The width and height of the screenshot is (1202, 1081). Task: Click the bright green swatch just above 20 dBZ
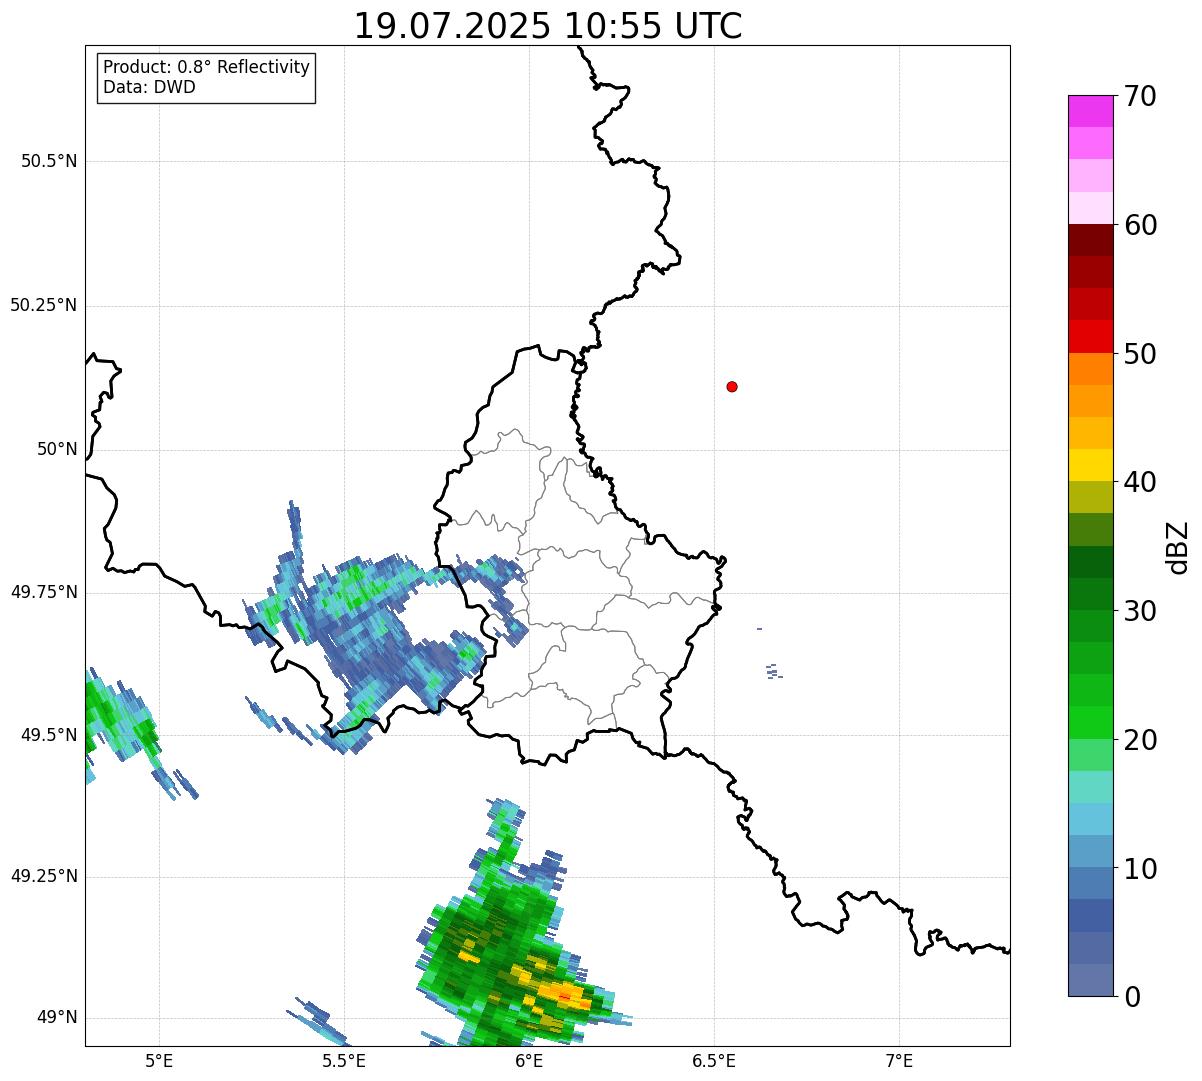pos(1090,722)
